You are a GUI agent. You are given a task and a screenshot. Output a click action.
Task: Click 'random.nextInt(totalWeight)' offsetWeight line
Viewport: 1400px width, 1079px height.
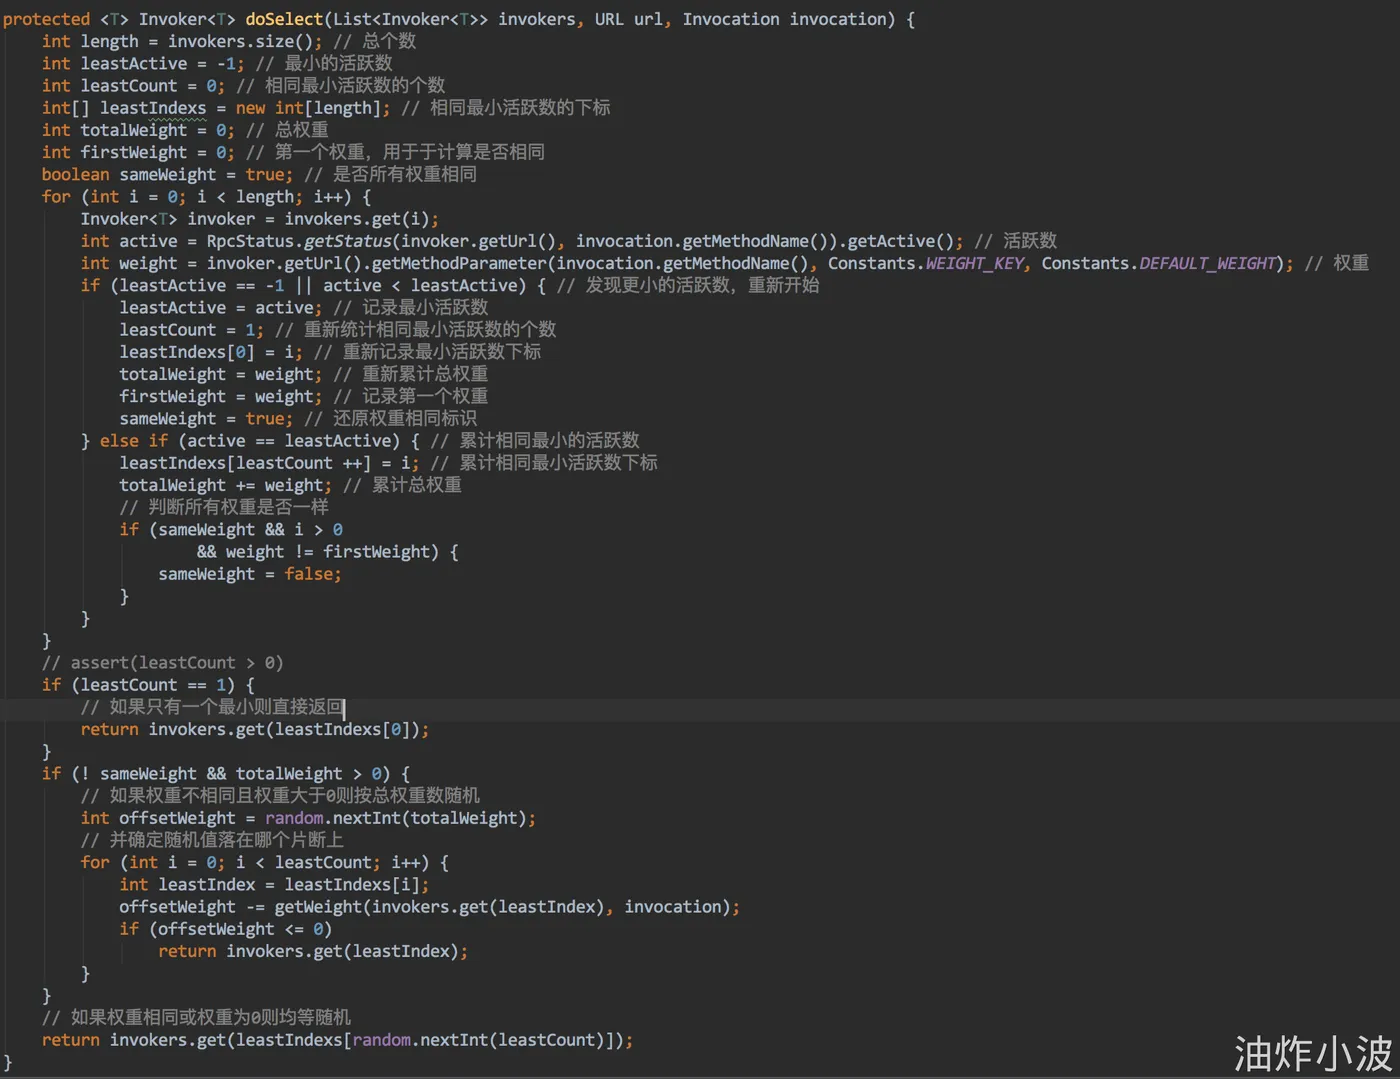[x=308, y=818]
